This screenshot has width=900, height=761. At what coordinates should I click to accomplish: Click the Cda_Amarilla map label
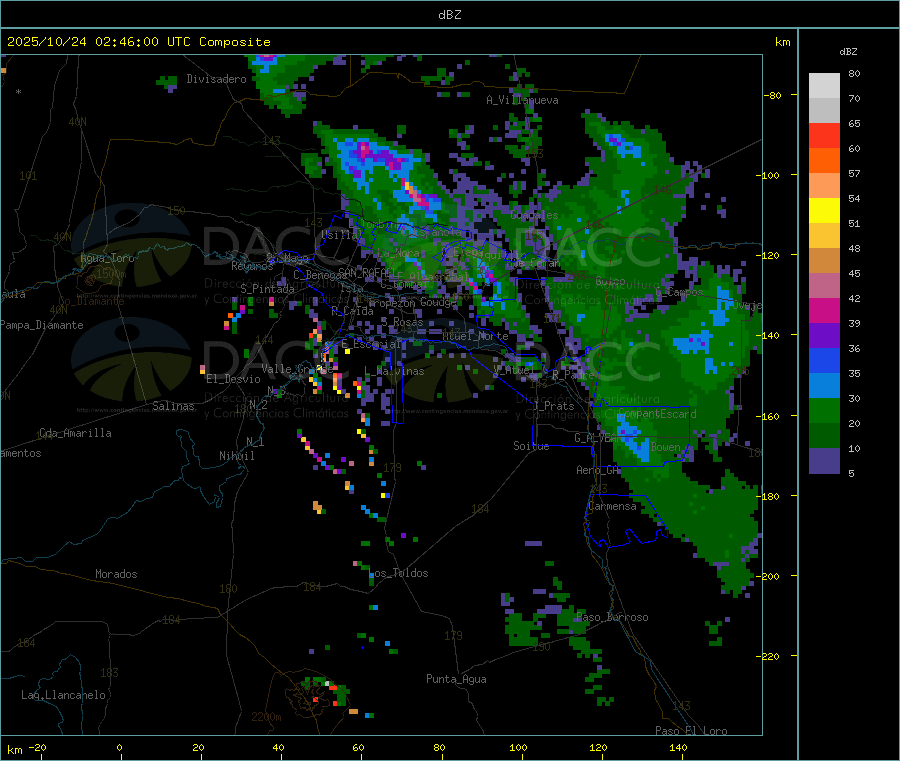click(75, 433)
